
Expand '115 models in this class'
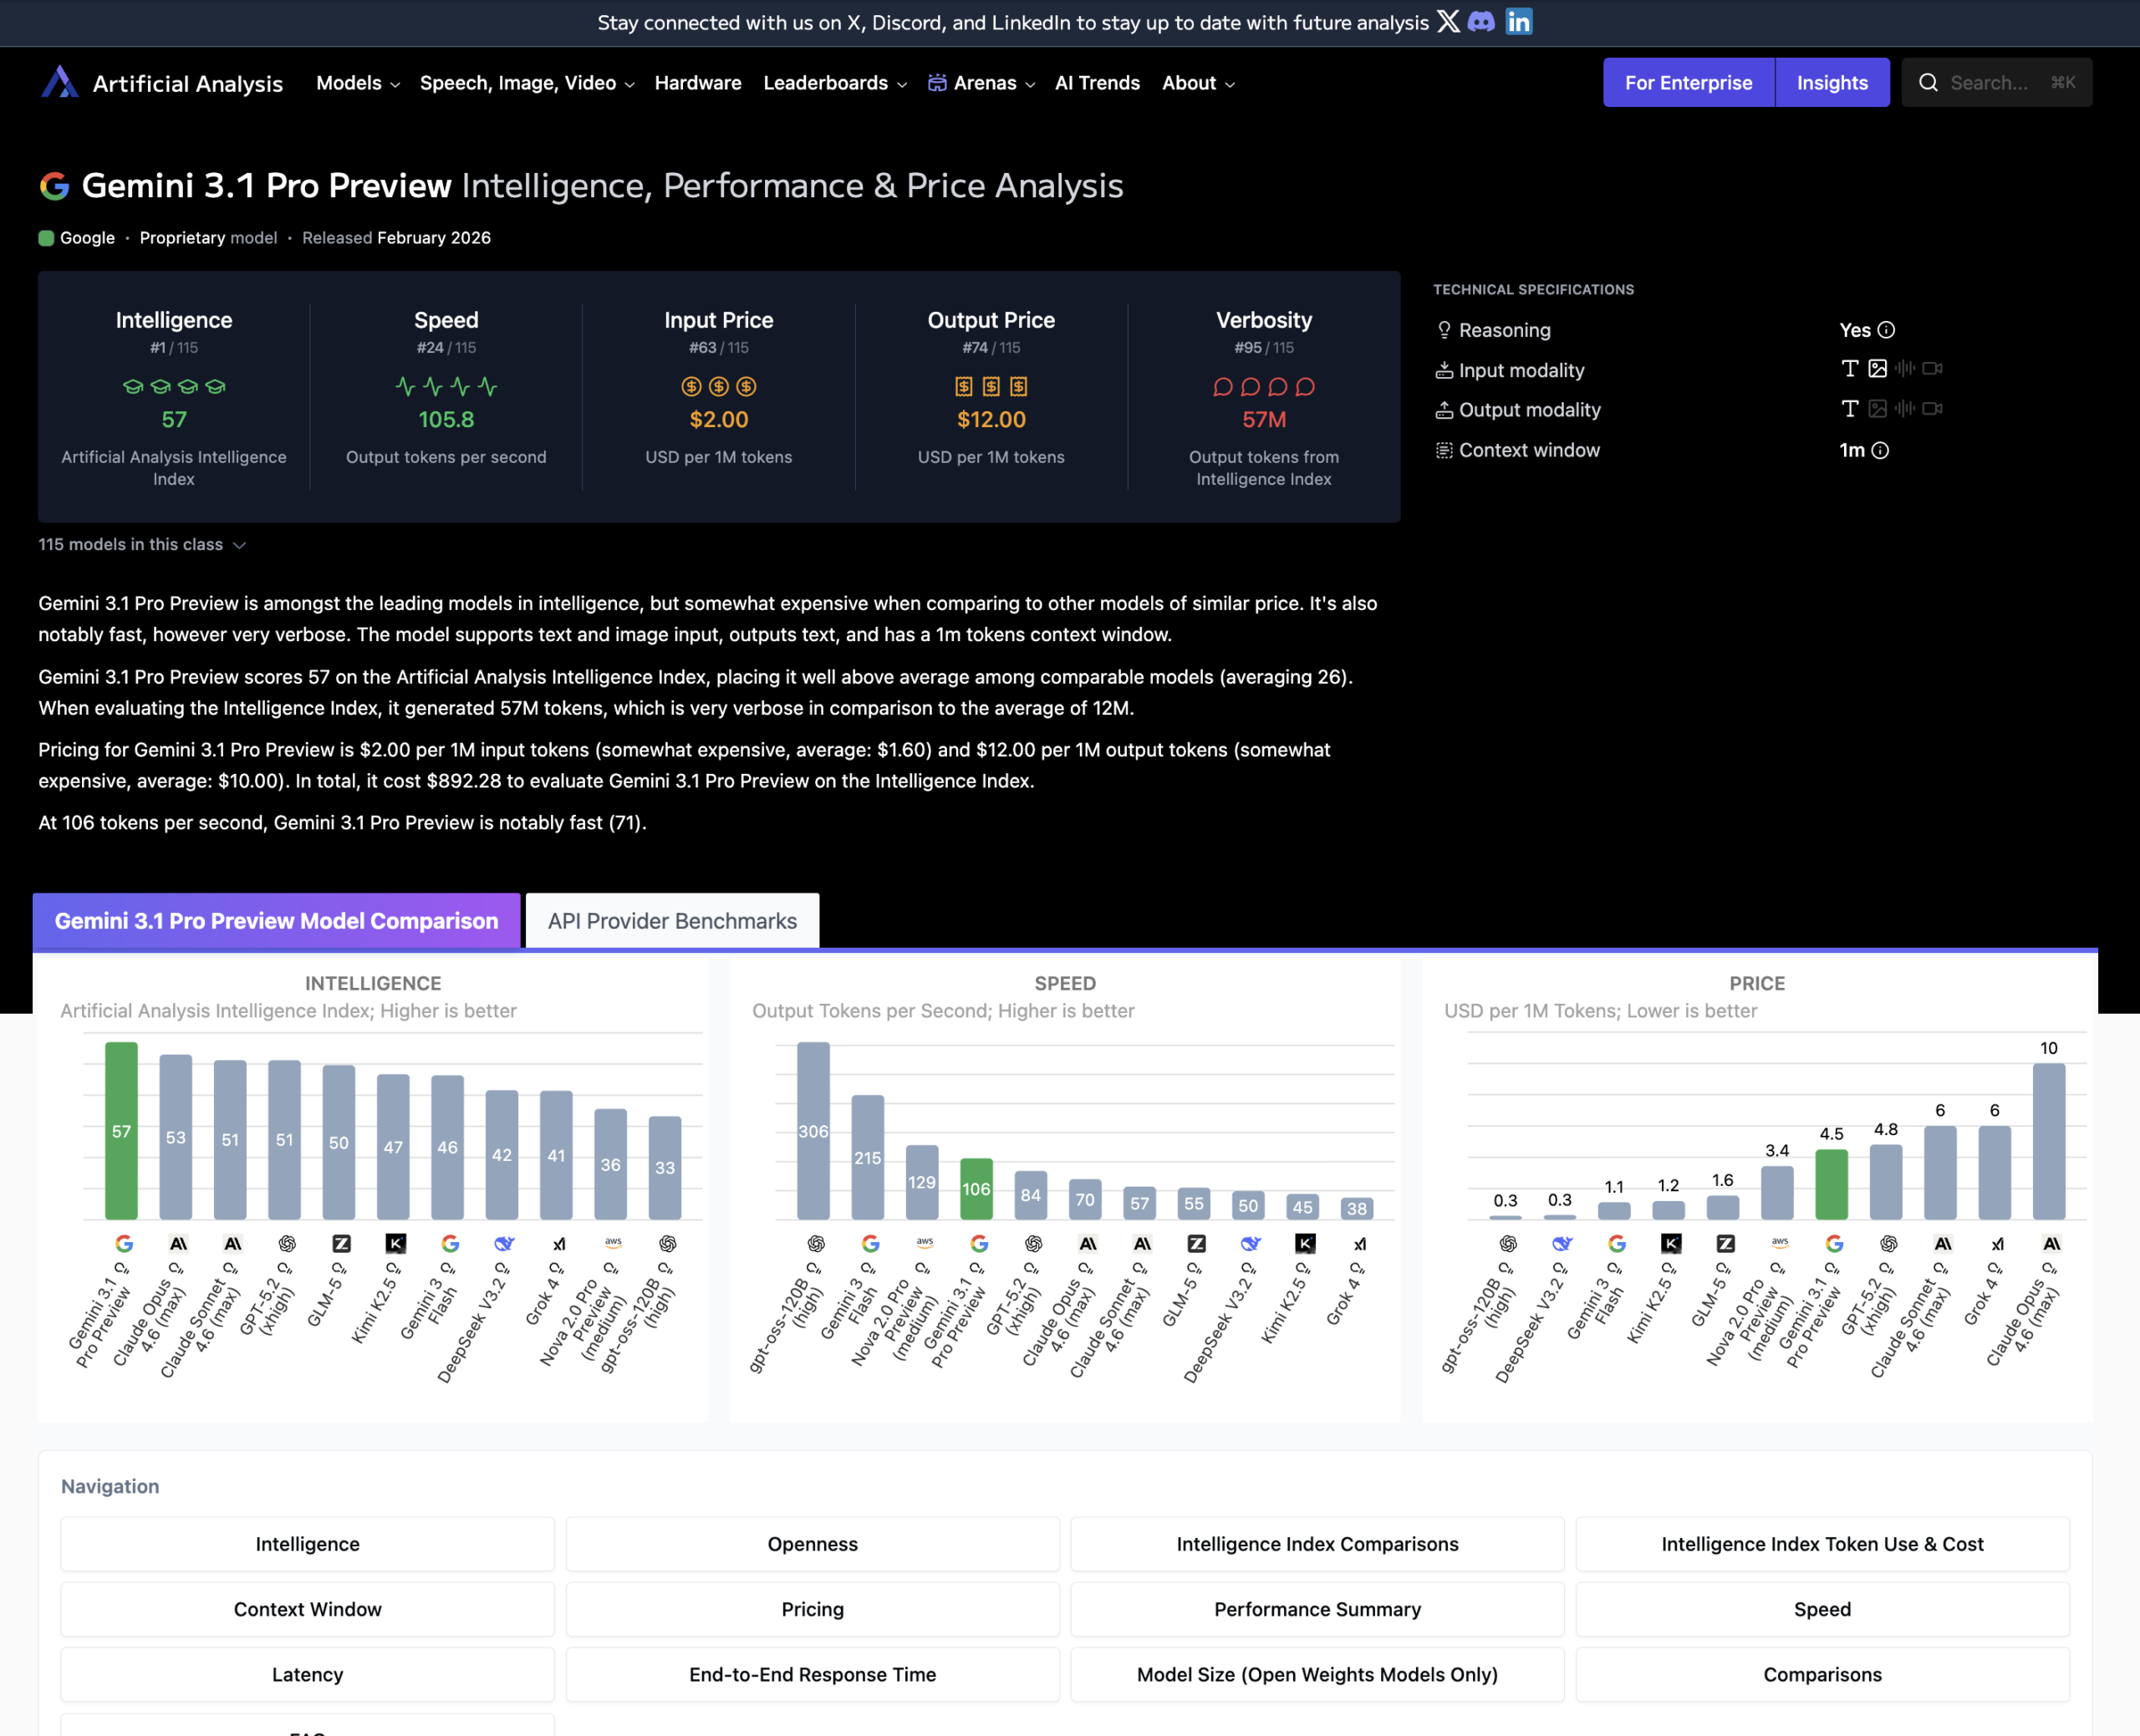coord(142,544)
